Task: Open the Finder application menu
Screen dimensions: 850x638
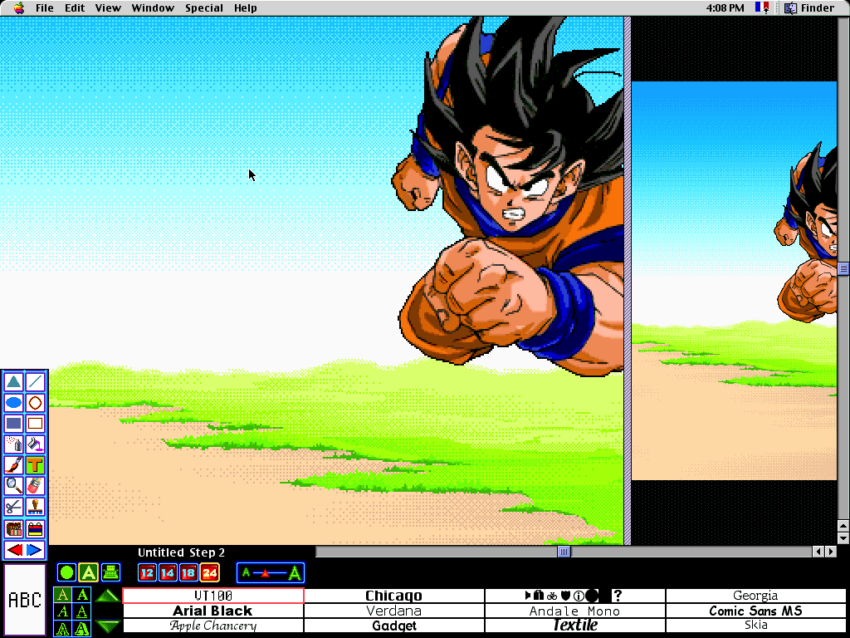Action: [809, 8]
